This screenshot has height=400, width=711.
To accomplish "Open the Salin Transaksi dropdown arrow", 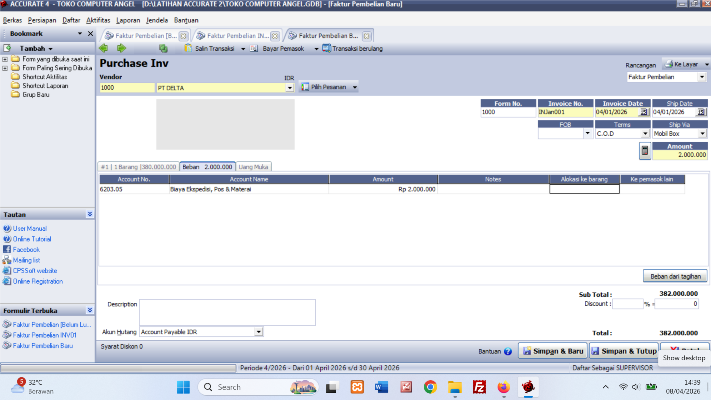I will (x=243, y=49).
